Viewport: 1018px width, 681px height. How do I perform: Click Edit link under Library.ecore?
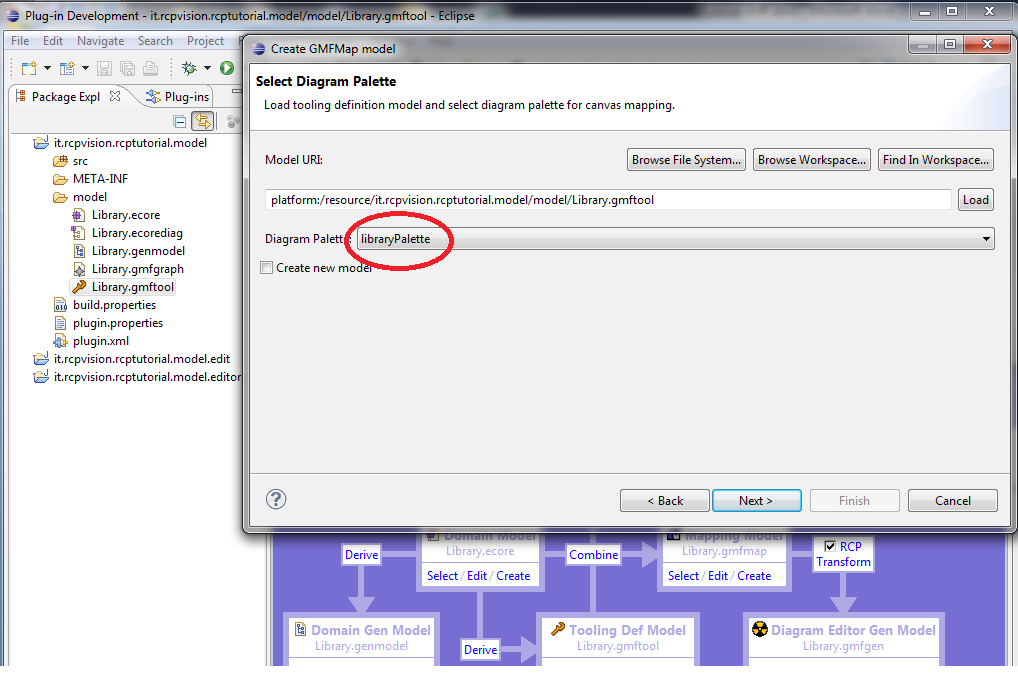pyautogui.click(x=477, y=576)
